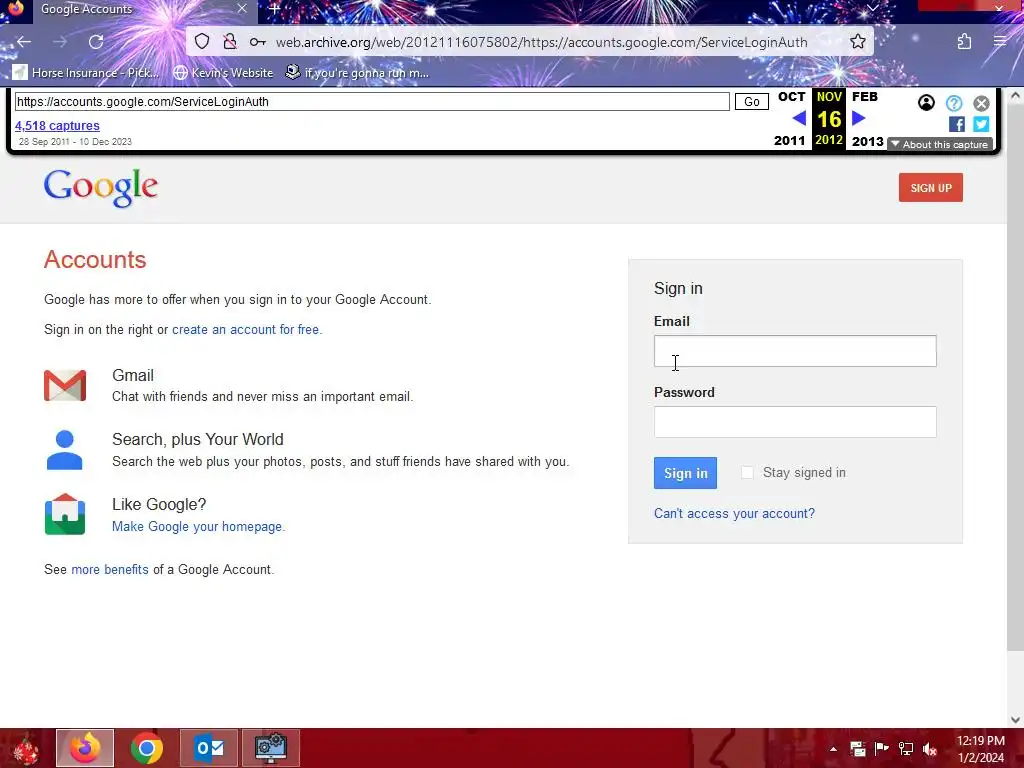This screenshot has width=1024, height=768.
Task: Go to next capture with right arrow
Action: pyautogui.click(x=859, y=118)
